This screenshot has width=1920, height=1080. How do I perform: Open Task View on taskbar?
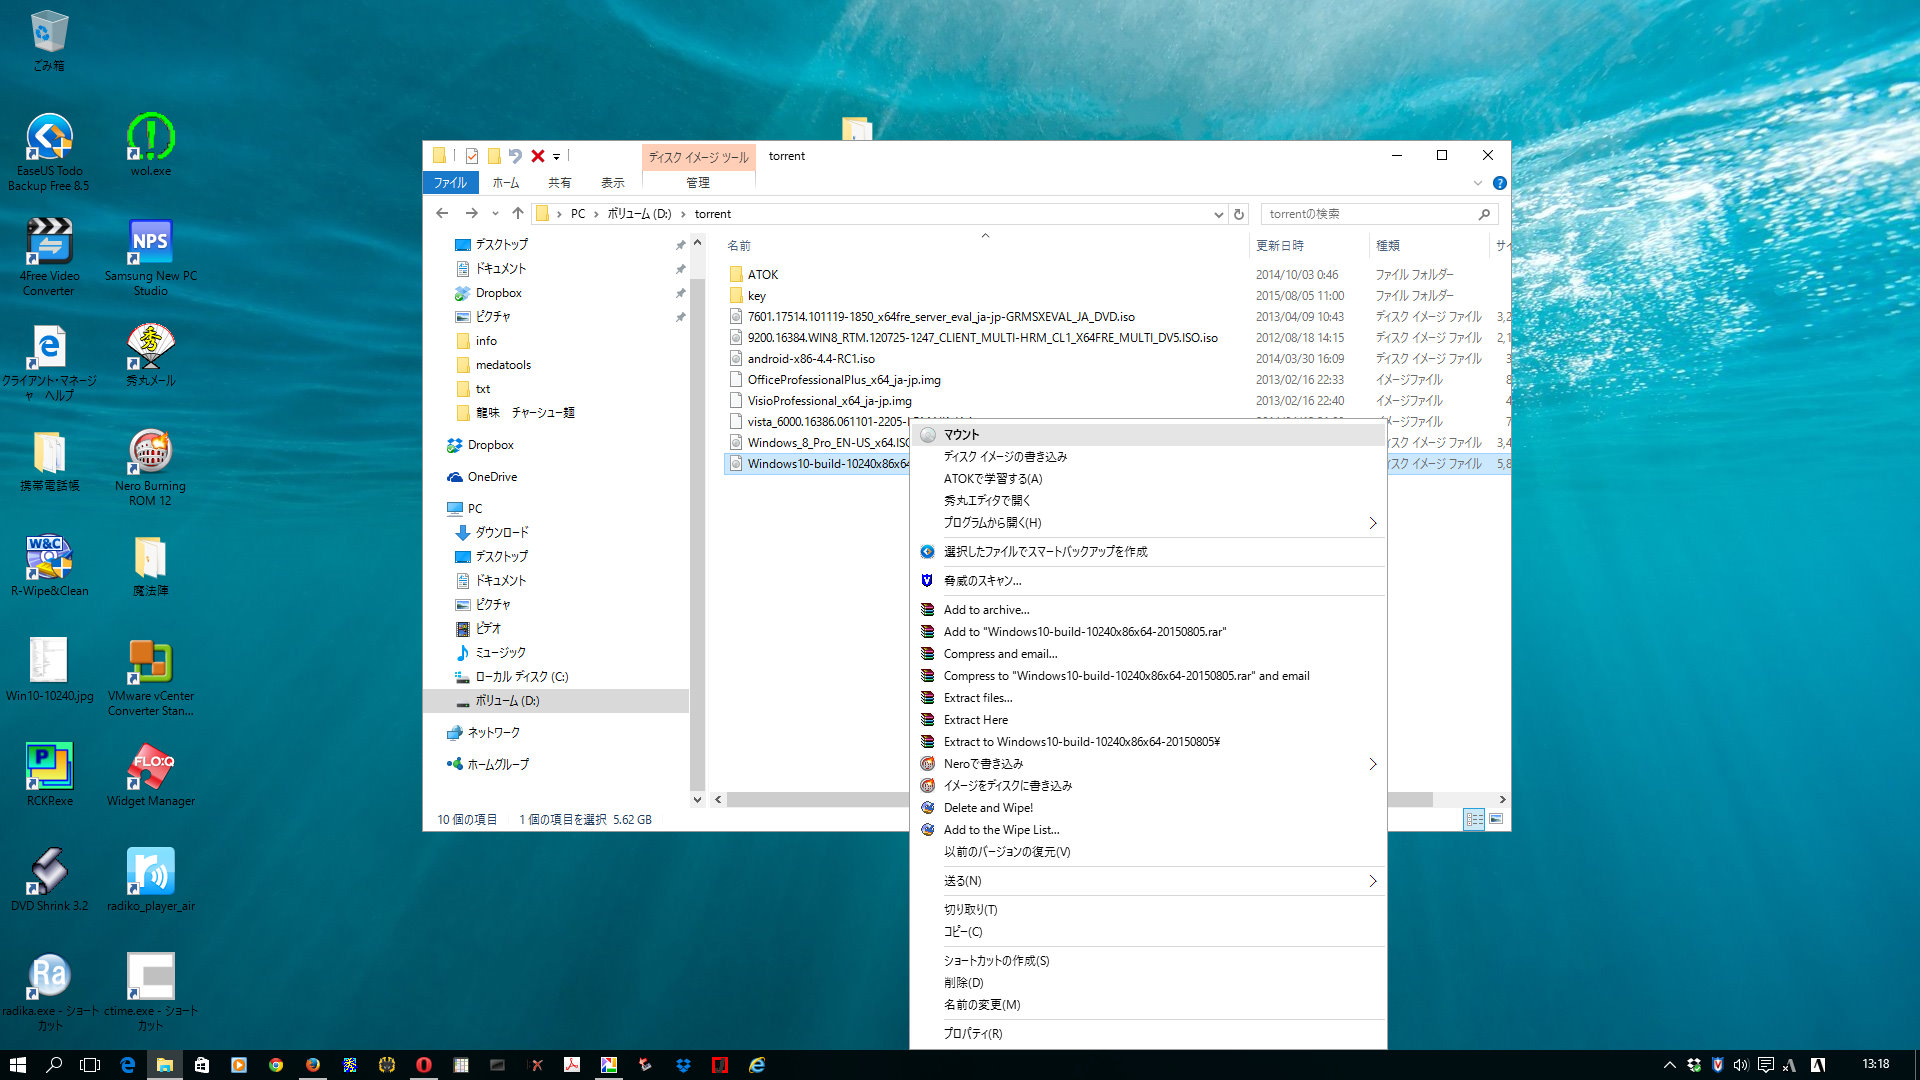90,1065
